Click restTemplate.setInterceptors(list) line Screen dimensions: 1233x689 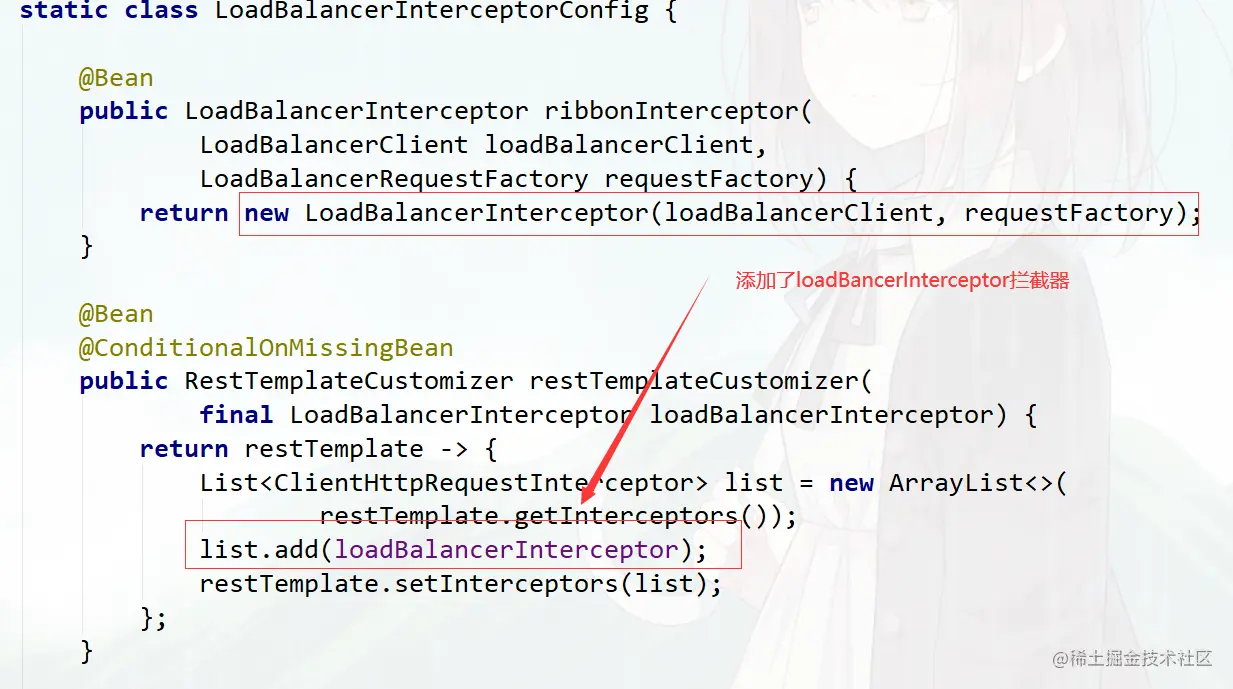click(460, 583)
